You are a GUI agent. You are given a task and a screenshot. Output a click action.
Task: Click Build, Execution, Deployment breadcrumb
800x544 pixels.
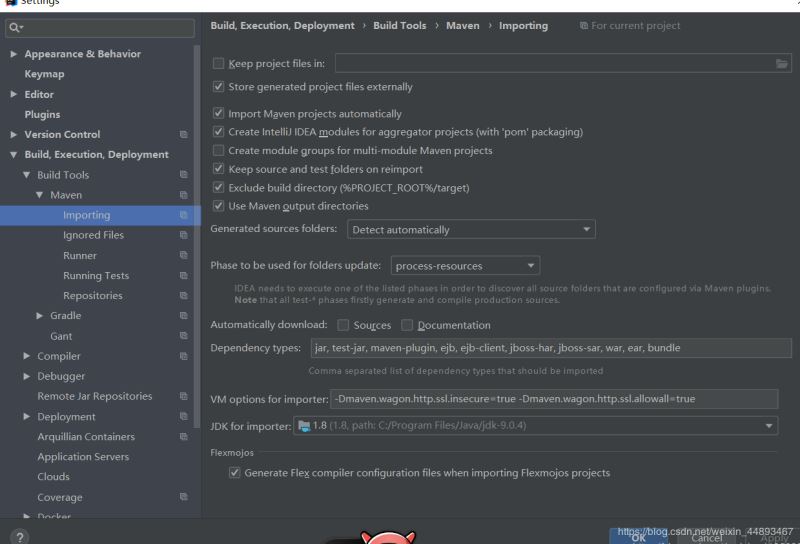[283, 26]
